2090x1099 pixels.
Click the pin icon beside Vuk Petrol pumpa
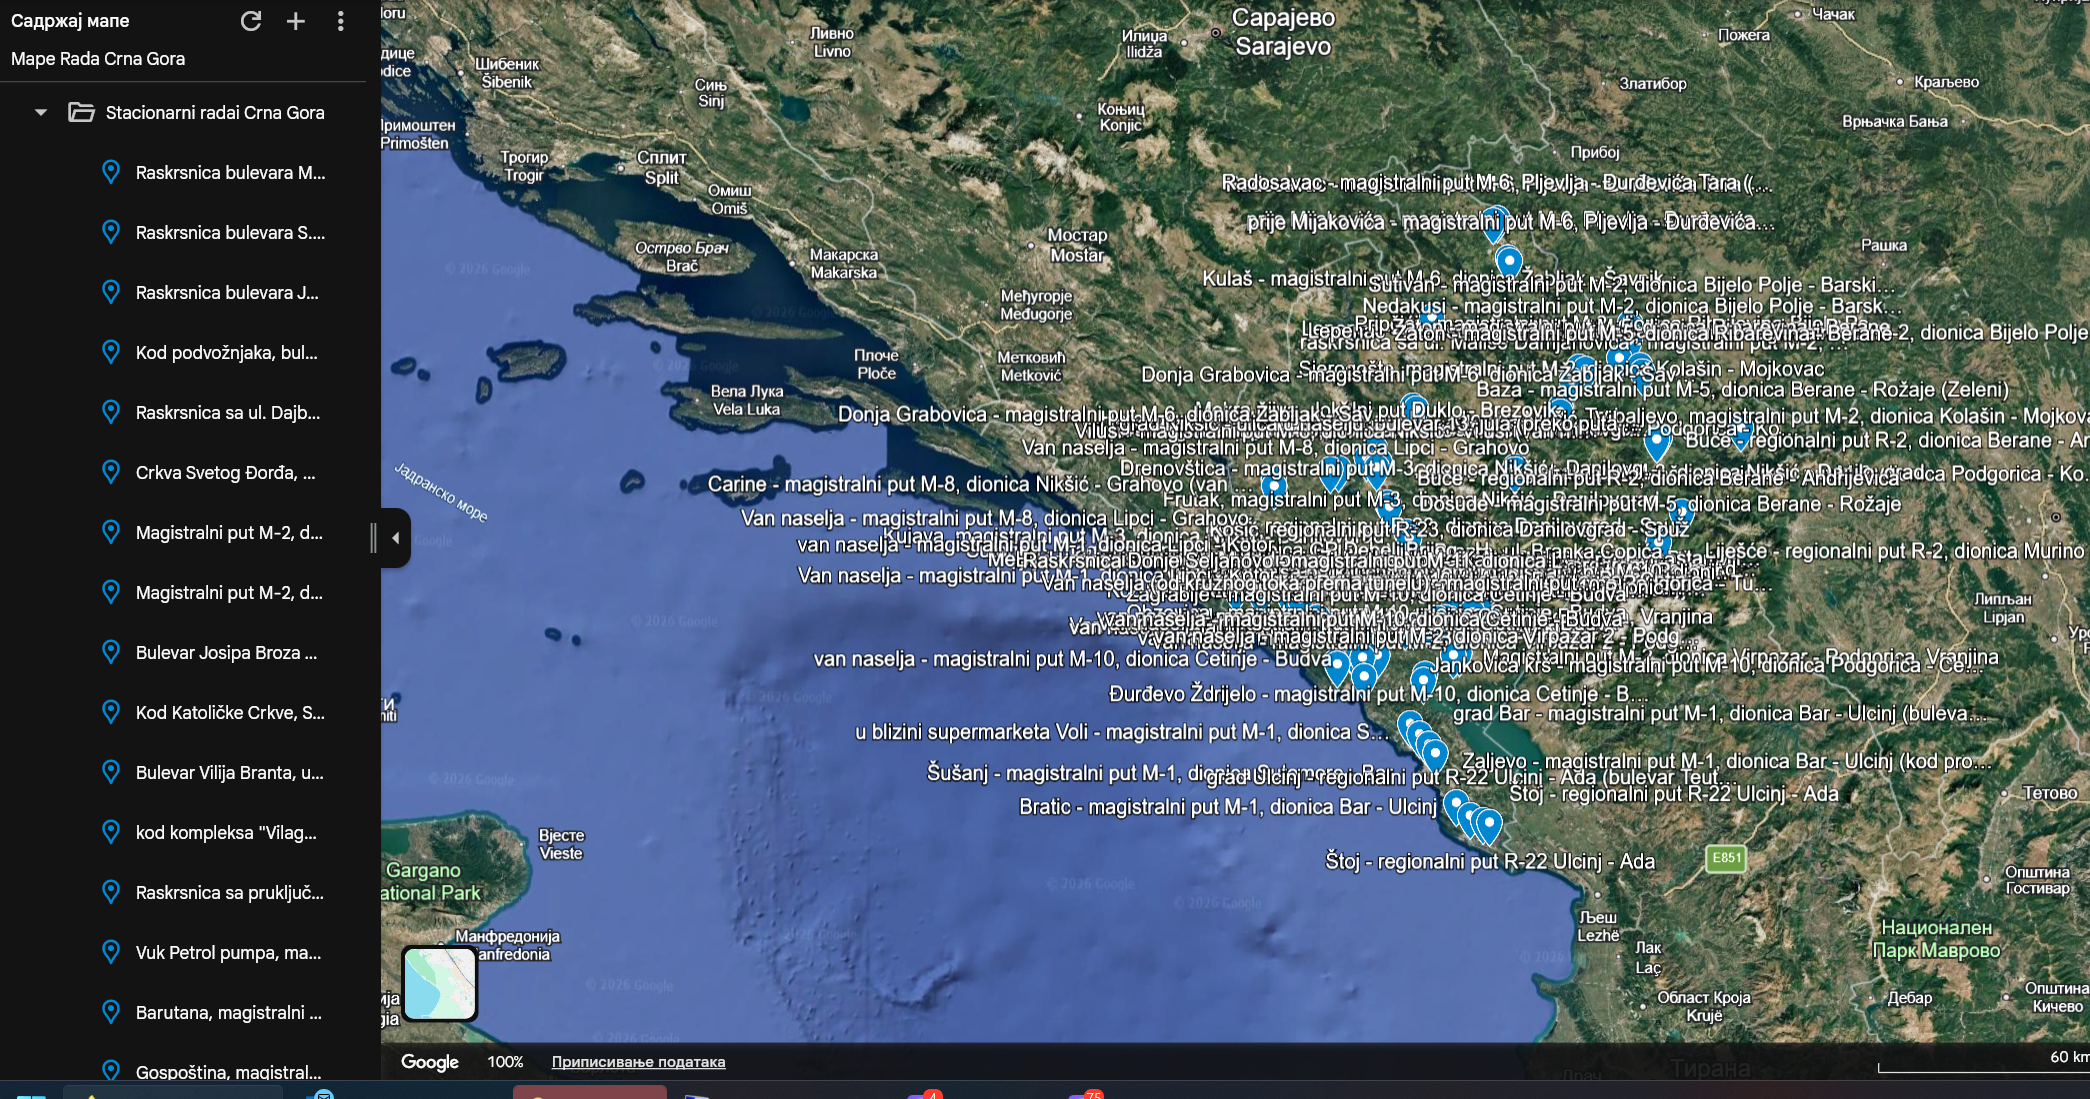point(111,952)
